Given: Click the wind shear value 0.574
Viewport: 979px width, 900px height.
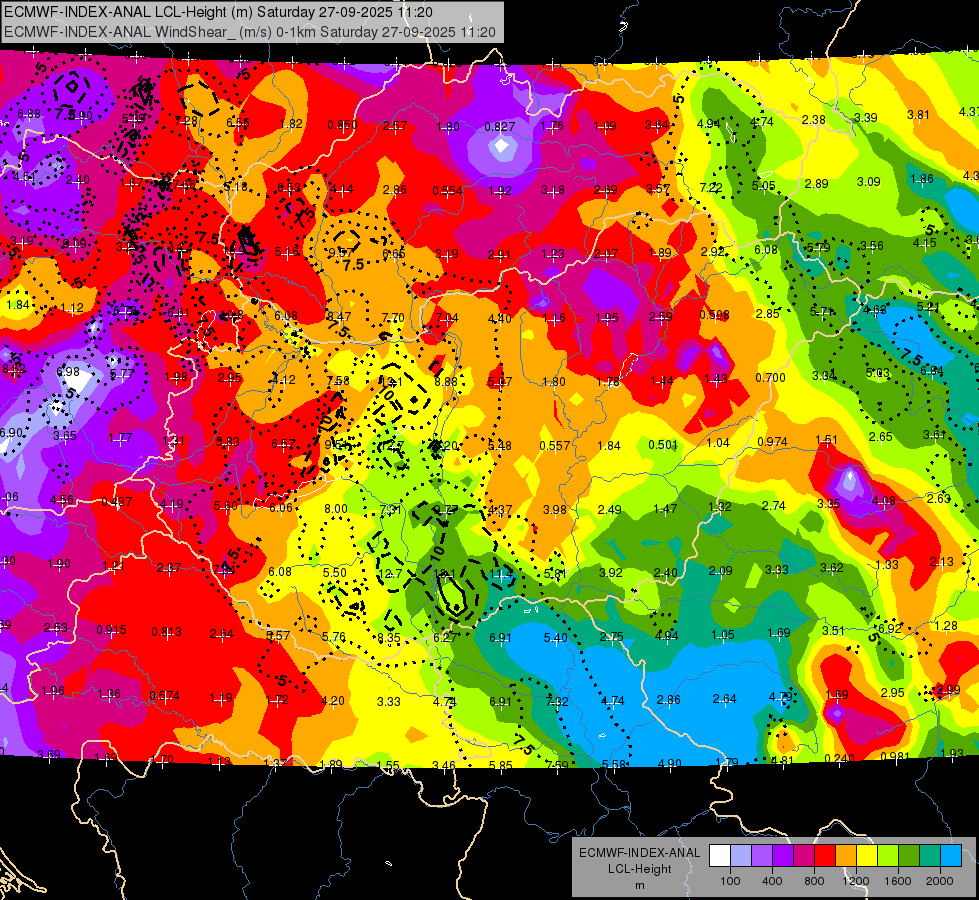Looking at the screenshot, I should click(164, 695).
